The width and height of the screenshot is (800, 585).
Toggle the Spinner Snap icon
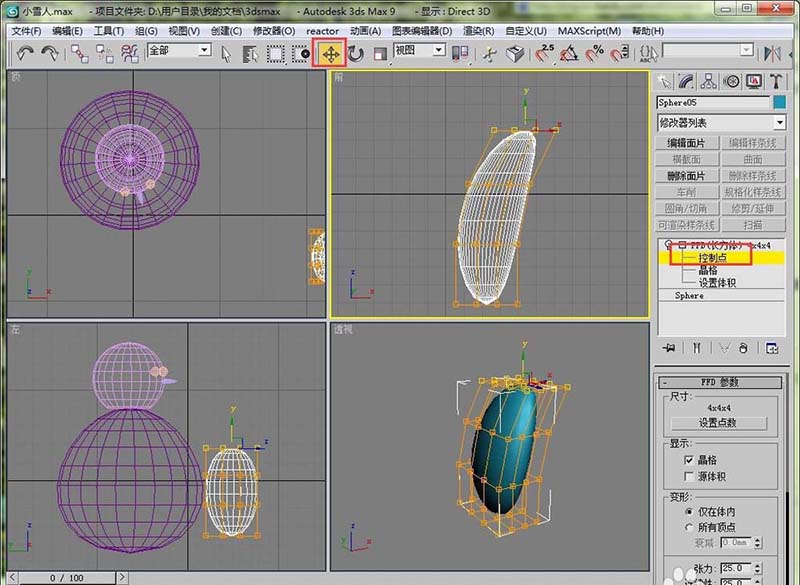[x=619, y=53]
